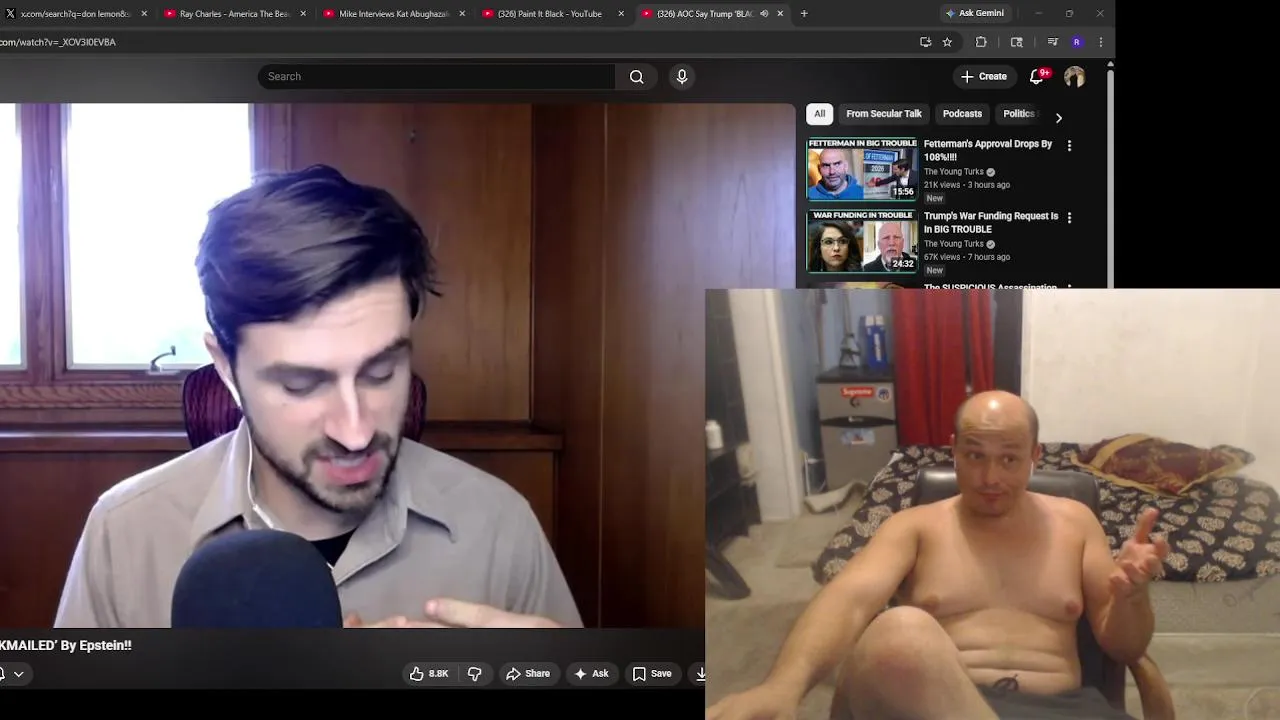Click the webcam overlay at bottom right
The image size is (1280, 720).
pos(992,505)
